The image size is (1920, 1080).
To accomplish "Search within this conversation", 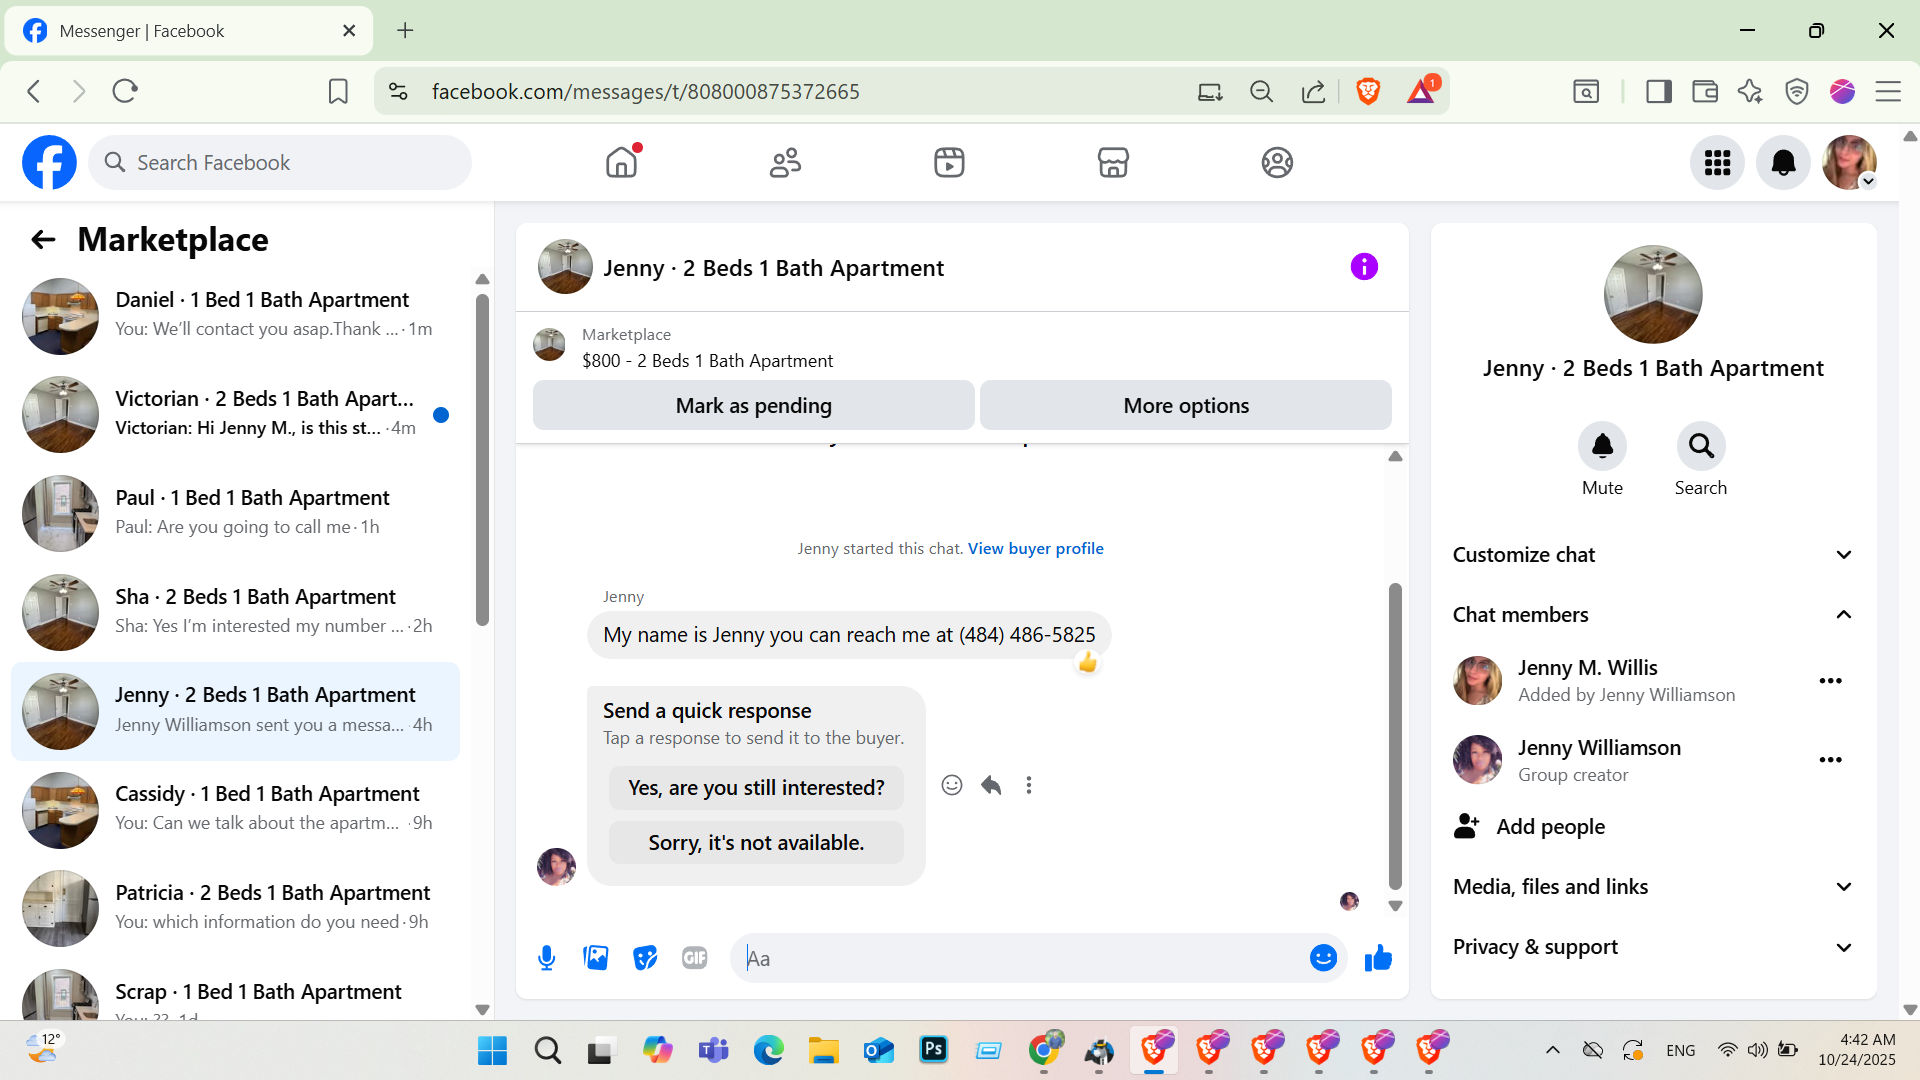I will 1701,446.
